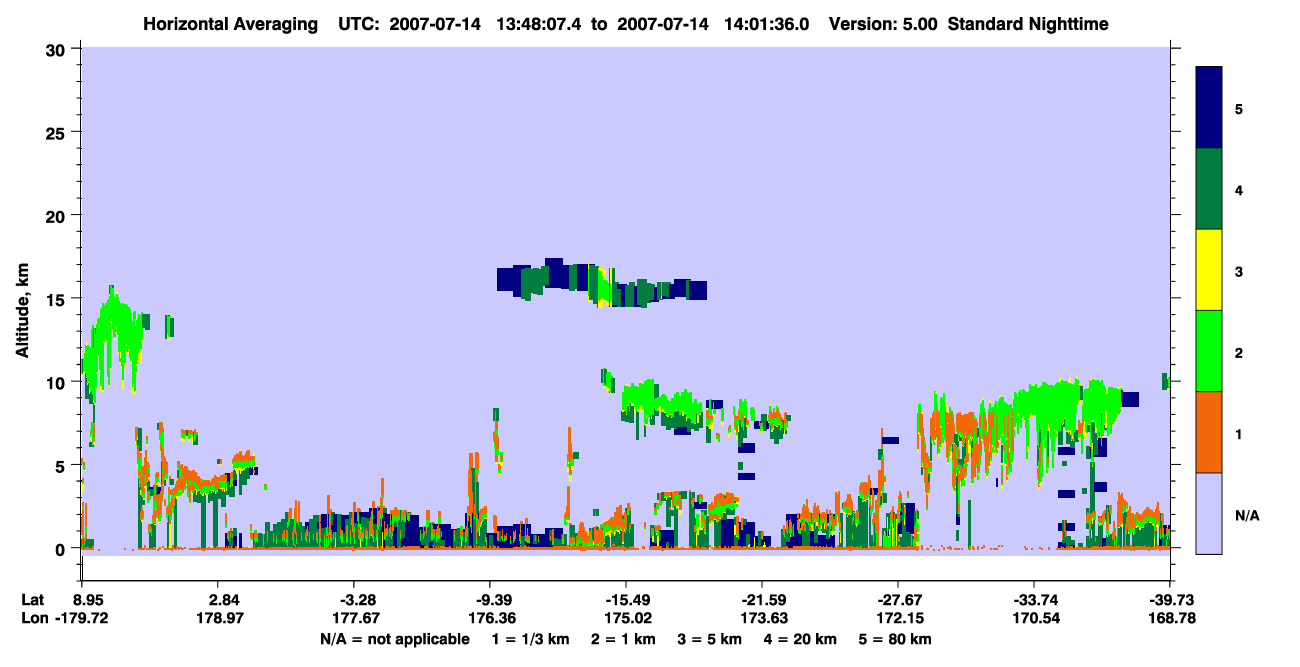
Task: Click the dark green colorbar segment labeled 4
Action: click(x=1209, y=189)
